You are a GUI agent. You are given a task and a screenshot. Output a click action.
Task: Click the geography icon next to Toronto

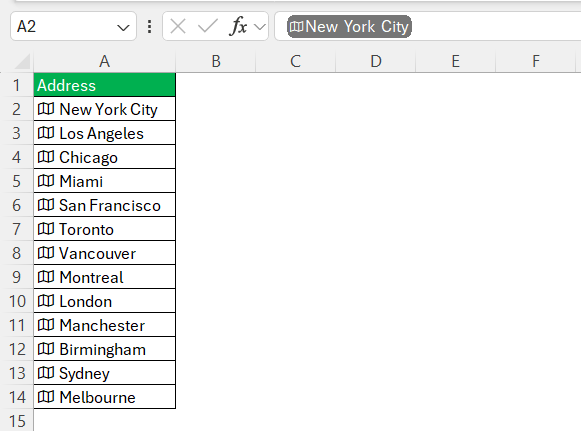click(46, 229)
